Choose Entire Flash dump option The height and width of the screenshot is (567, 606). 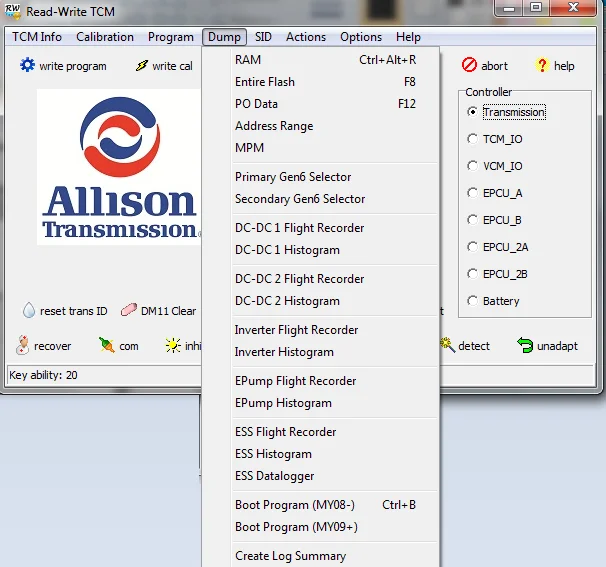[x=321, y=82]
